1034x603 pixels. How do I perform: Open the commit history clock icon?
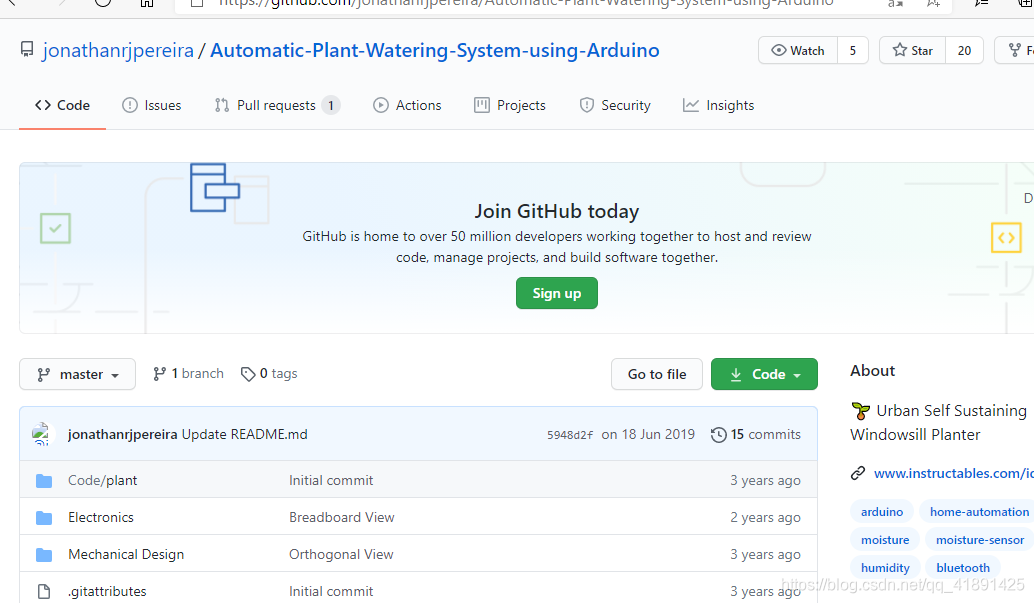click(x=718, y=435)
